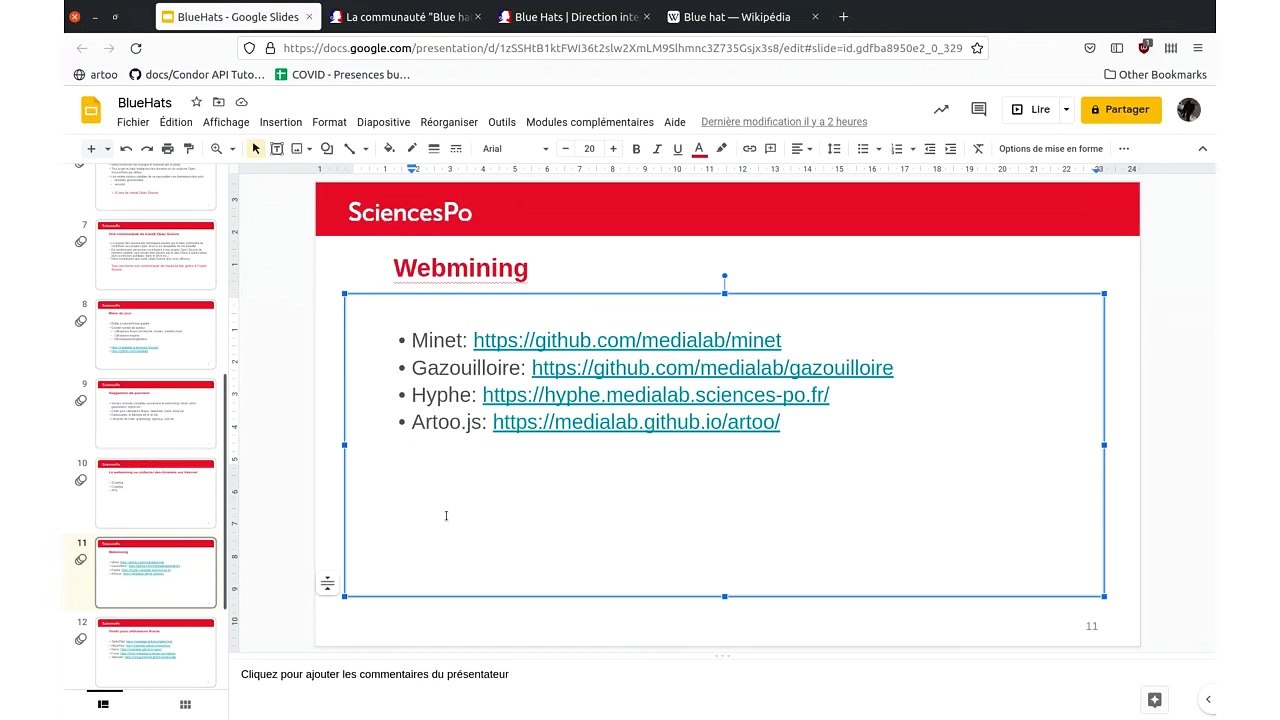Click the Partager share button
Image resolution: width=1280 pixels, height=720 pixels.
tap(1121, 110)
